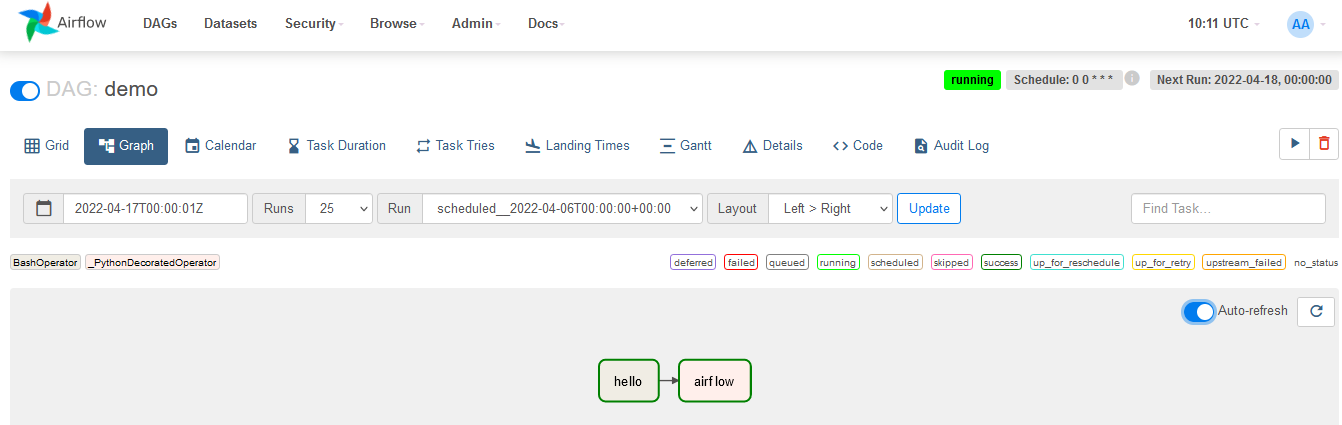1342x425 pixels.
Task: Open the Browse menu
Action: coord(396,24)
